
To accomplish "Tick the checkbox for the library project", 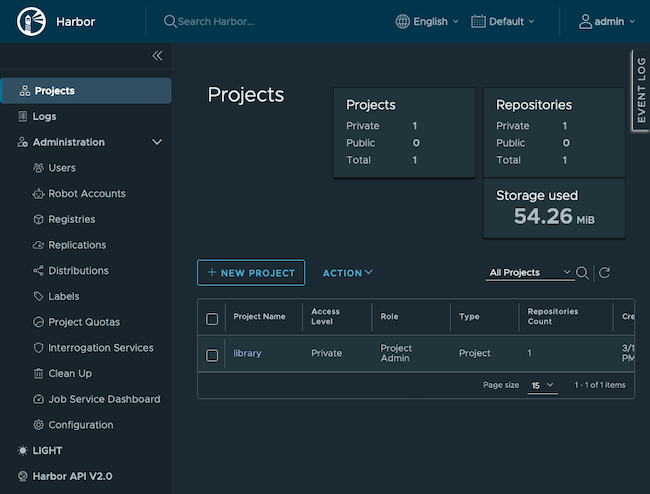I will (x=212, y=354).
